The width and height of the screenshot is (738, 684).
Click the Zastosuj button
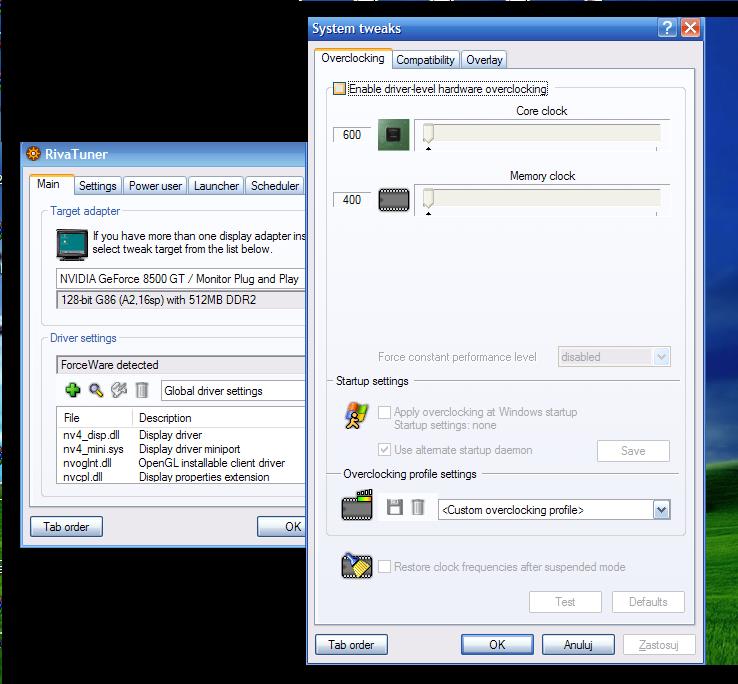tap(659, 644)
